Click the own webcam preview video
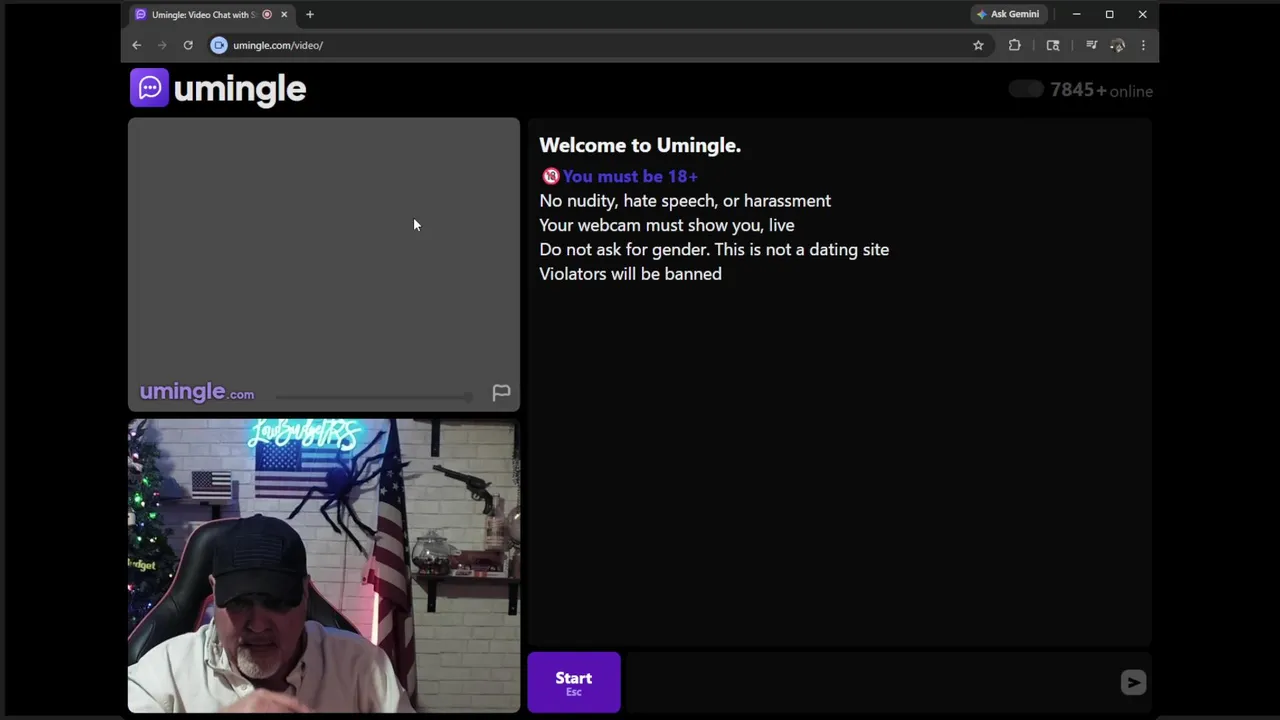 324,566
